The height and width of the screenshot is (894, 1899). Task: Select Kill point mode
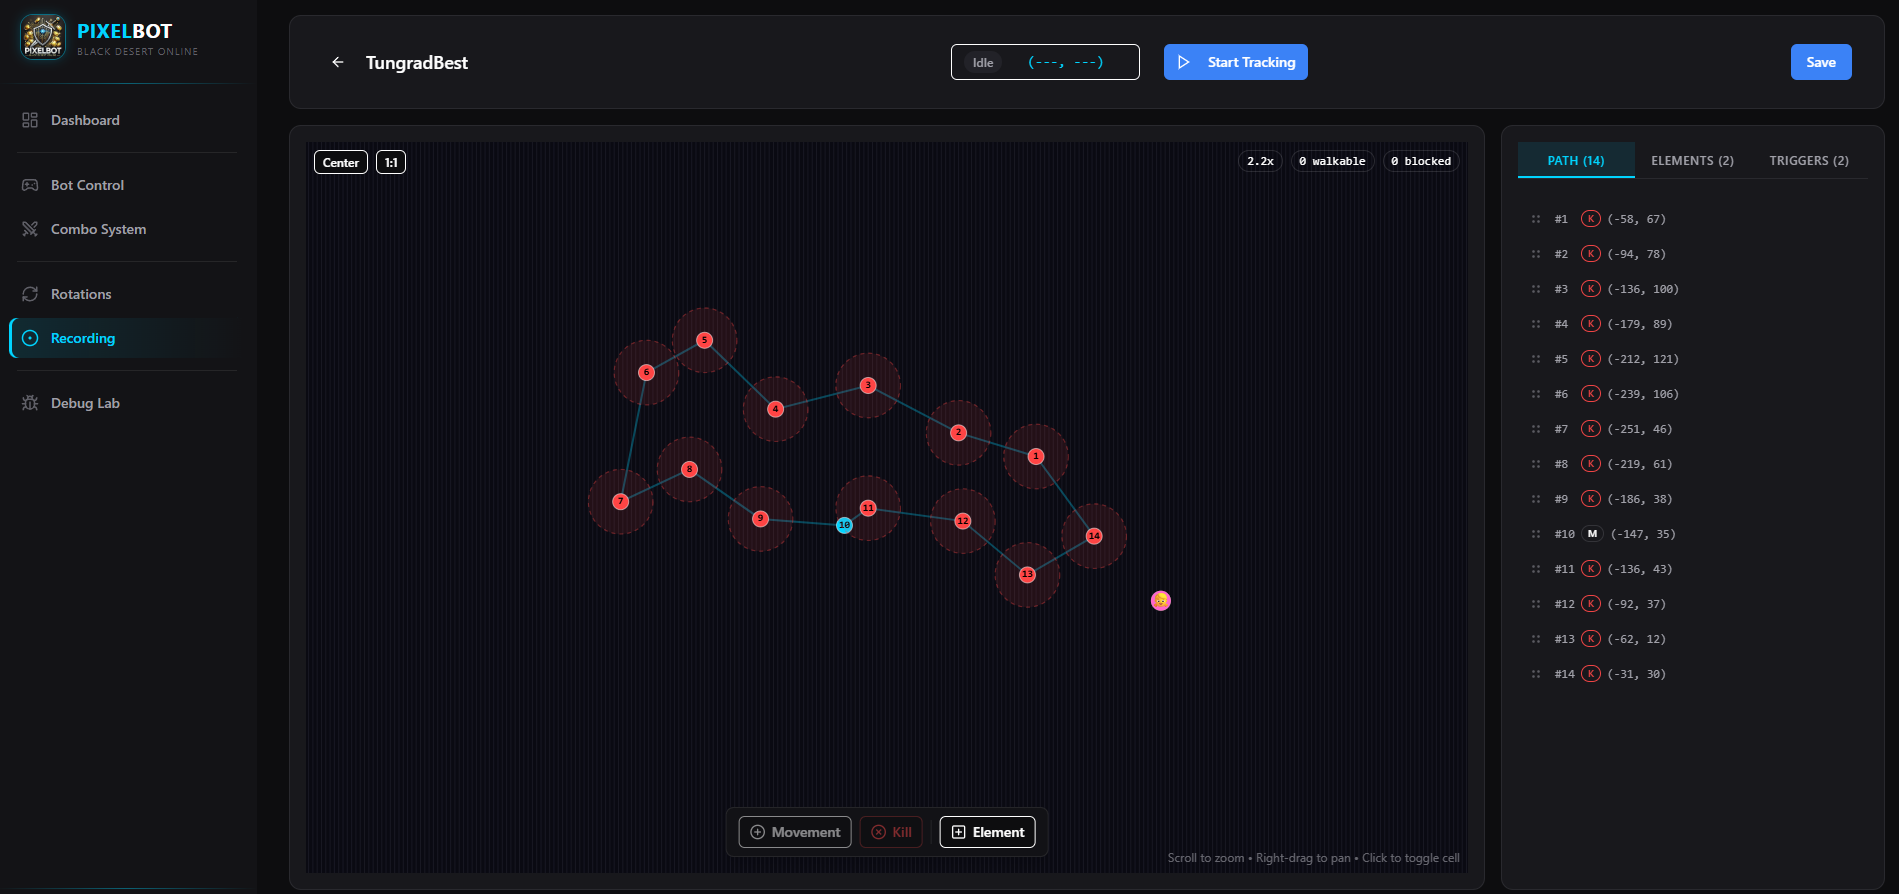891,832
